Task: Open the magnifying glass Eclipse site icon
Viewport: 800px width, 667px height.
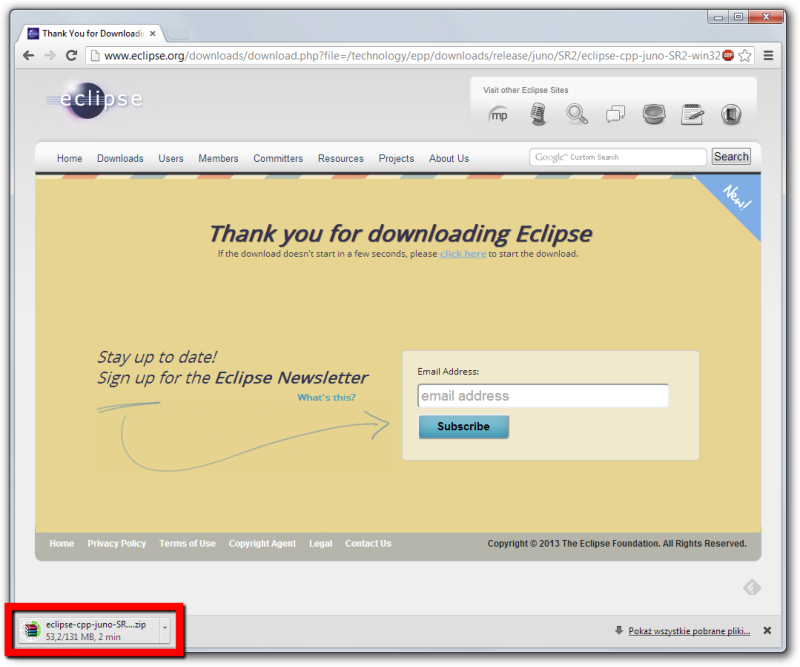Action: [577, 114]
